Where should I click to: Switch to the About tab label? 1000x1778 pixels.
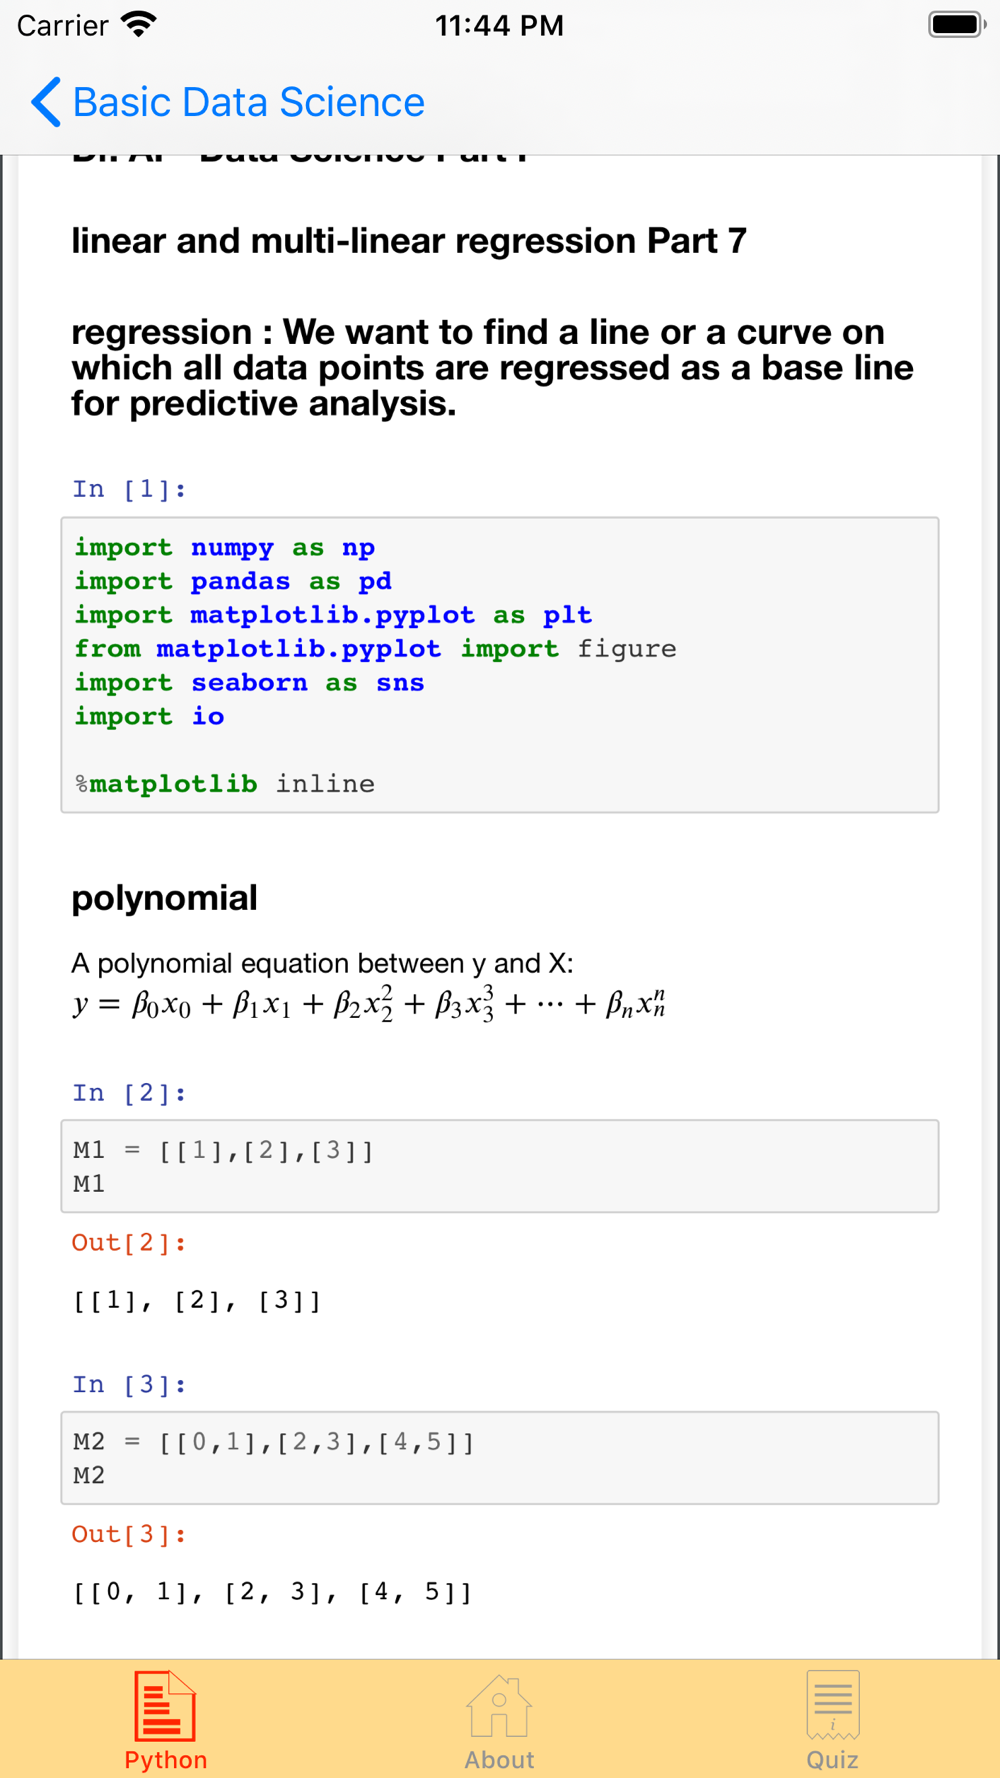[x=499, y=1759]
